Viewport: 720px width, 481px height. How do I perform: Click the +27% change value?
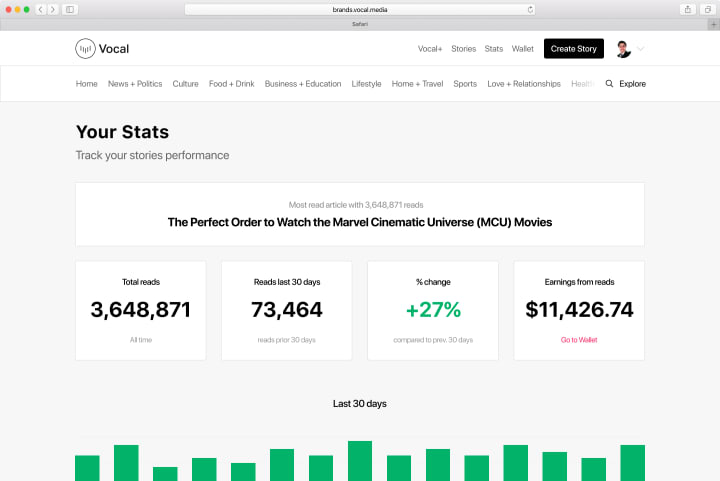pyautogui.click(x=433, y=309)
